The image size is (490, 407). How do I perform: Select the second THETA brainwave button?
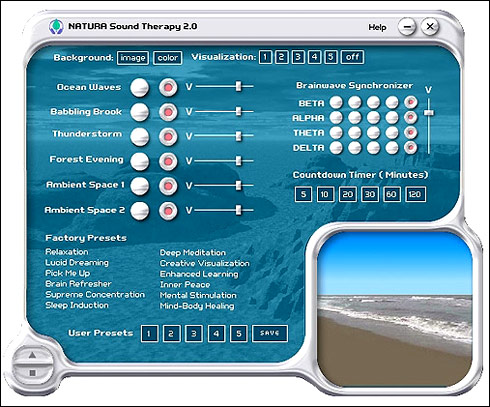click(355, 133)
